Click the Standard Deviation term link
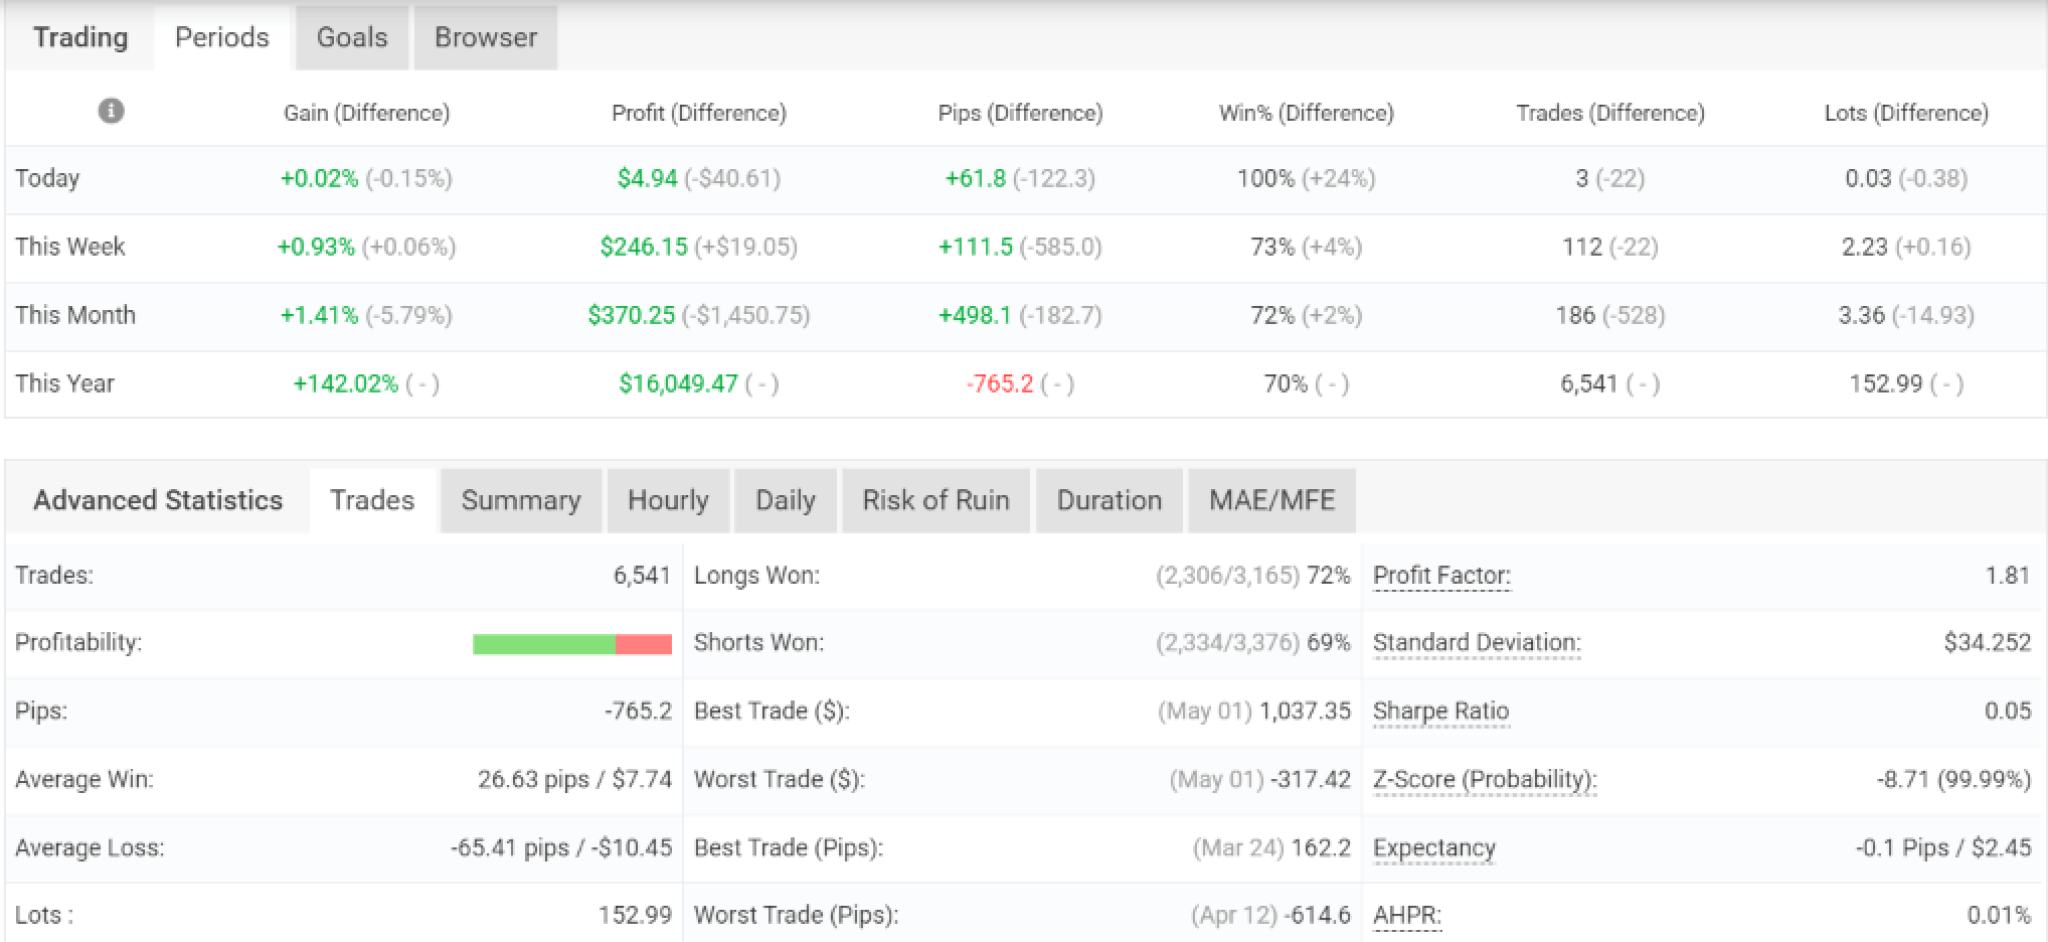The width and height of the screenshot is (2048, 942). point(1477,642)
